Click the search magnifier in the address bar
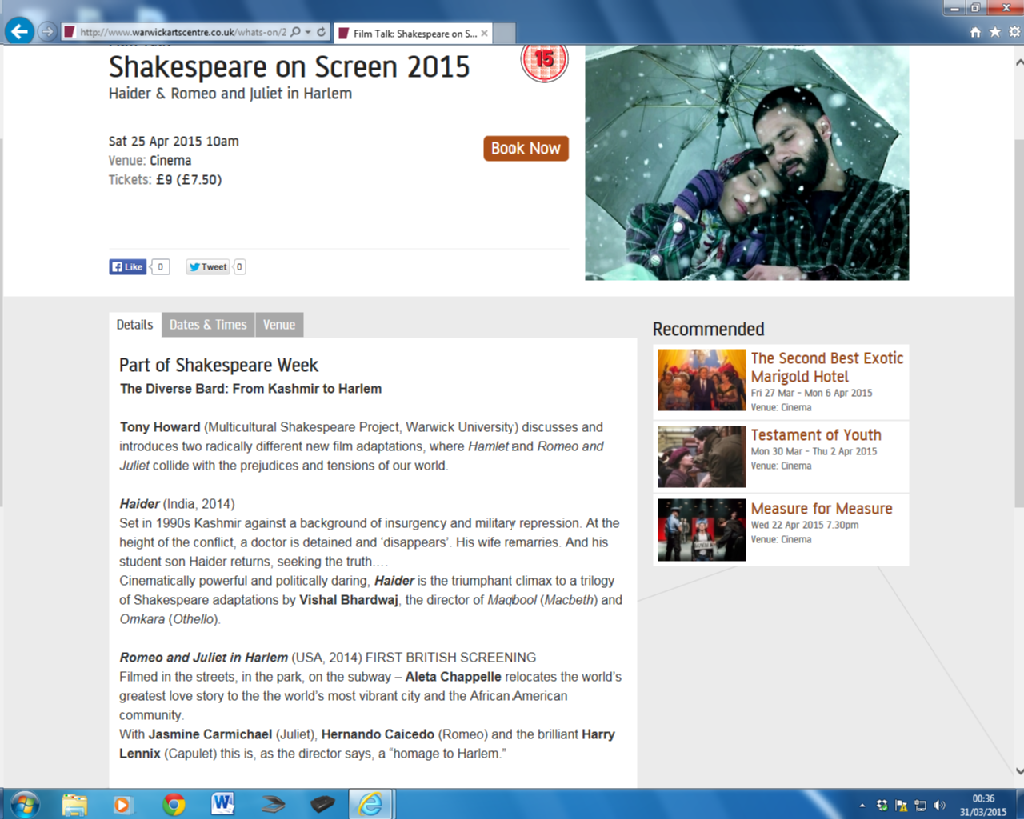Screen dimensions: 1024x819 click(295, 32)
